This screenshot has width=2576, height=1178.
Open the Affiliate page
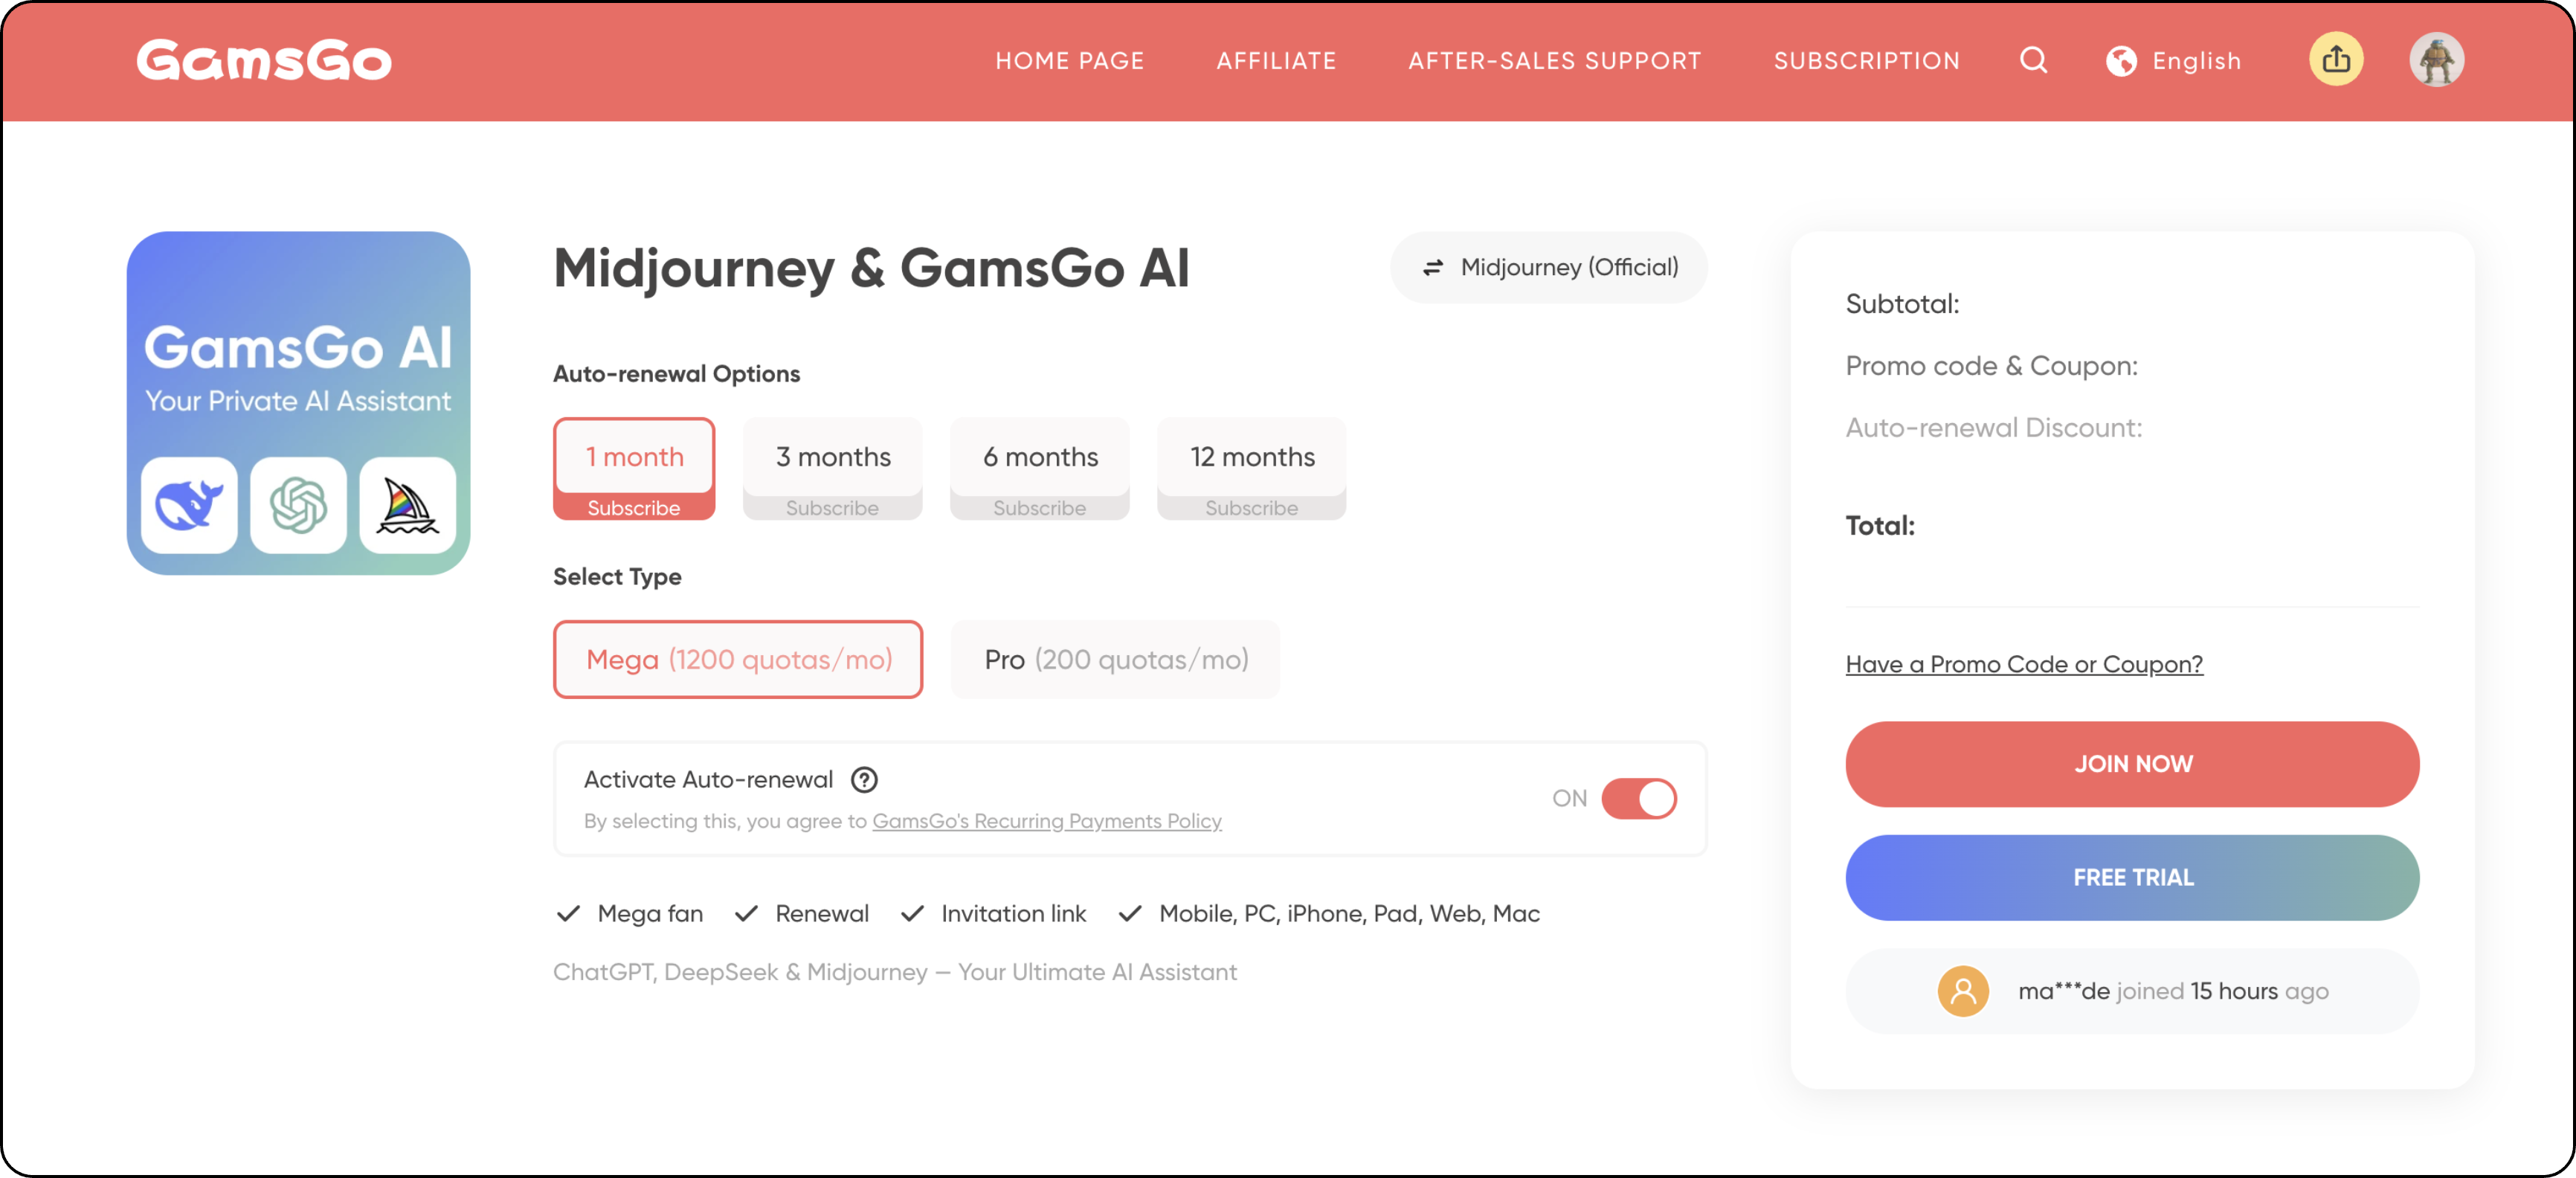click(1276, 60)
